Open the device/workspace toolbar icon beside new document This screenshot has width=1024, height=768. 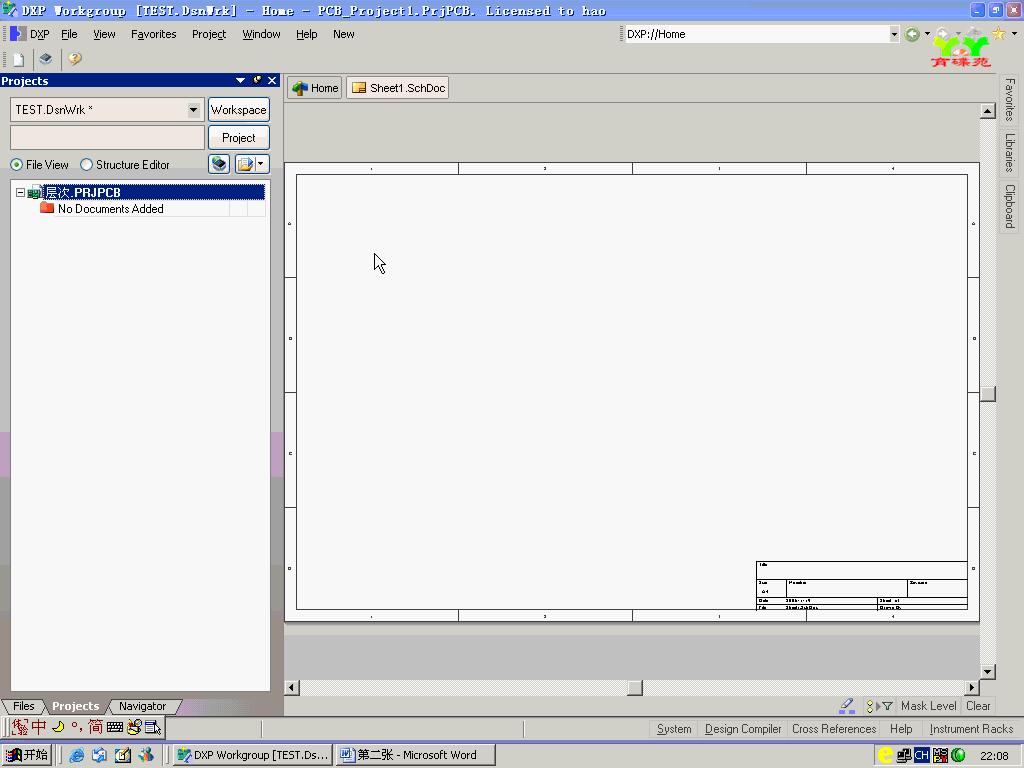45,59
